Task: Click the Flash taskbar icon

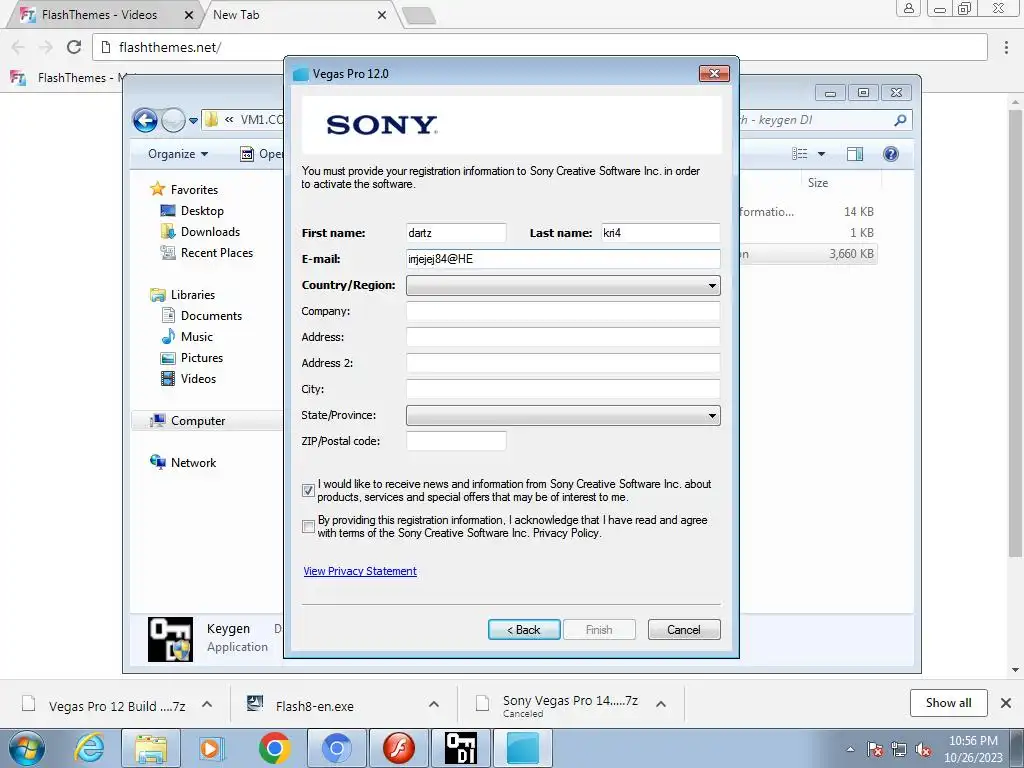Action: click(x=398, y=748)
